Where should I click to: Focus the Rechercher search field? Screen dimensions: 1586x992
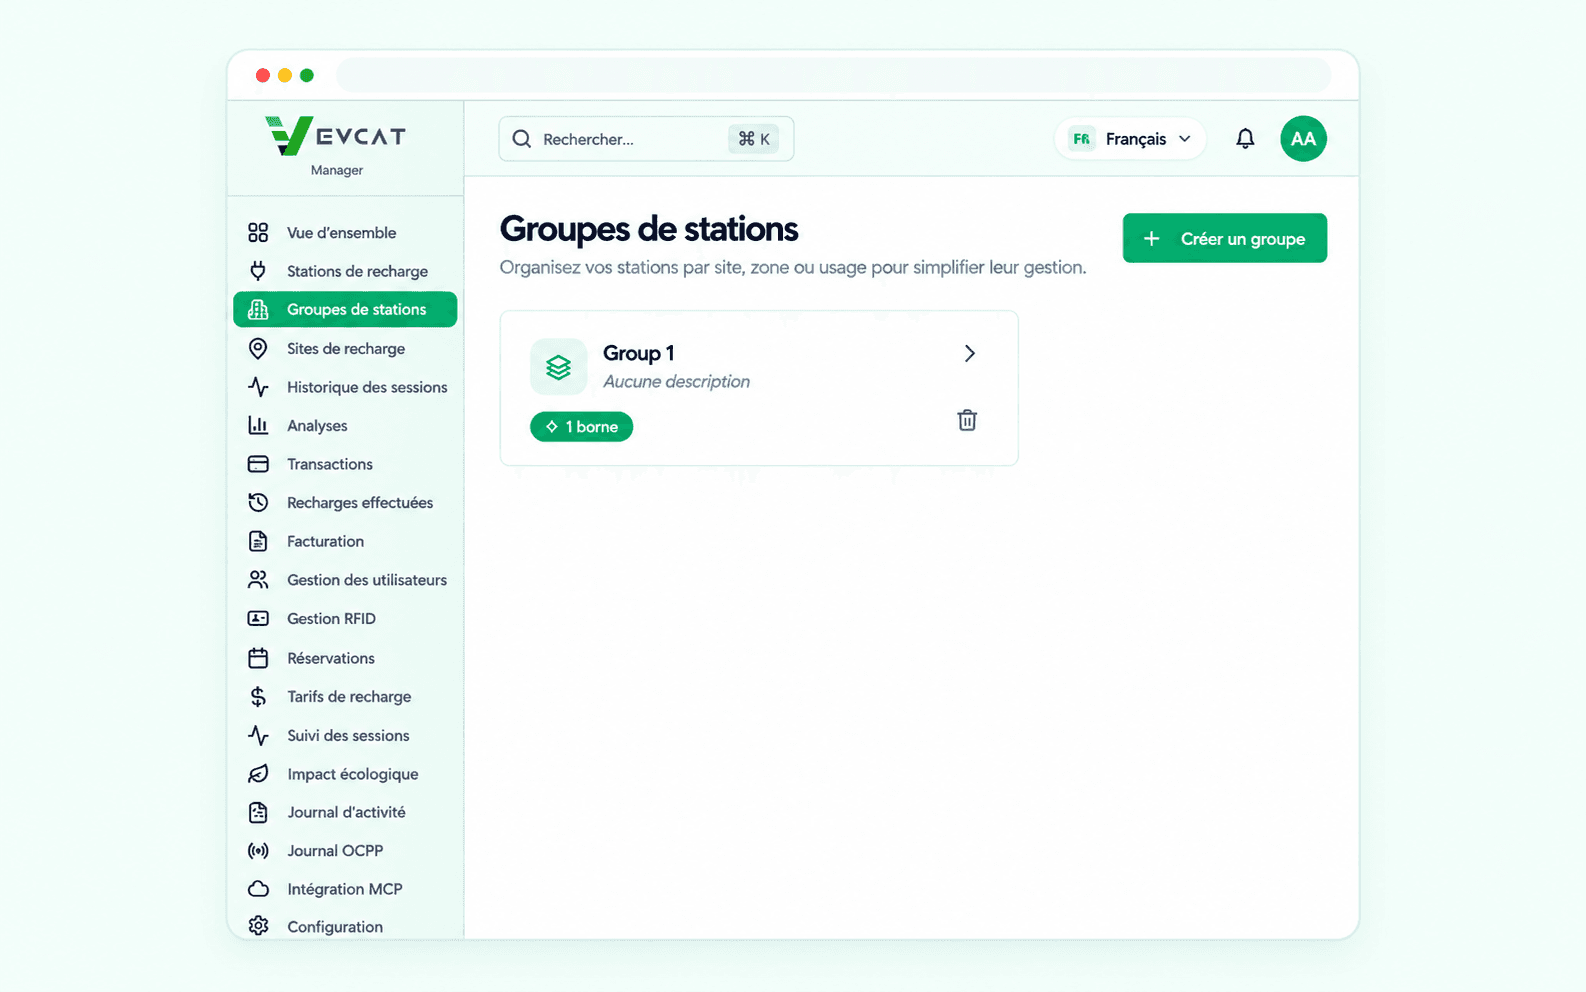pyautogui.click(x=646, y=139)
